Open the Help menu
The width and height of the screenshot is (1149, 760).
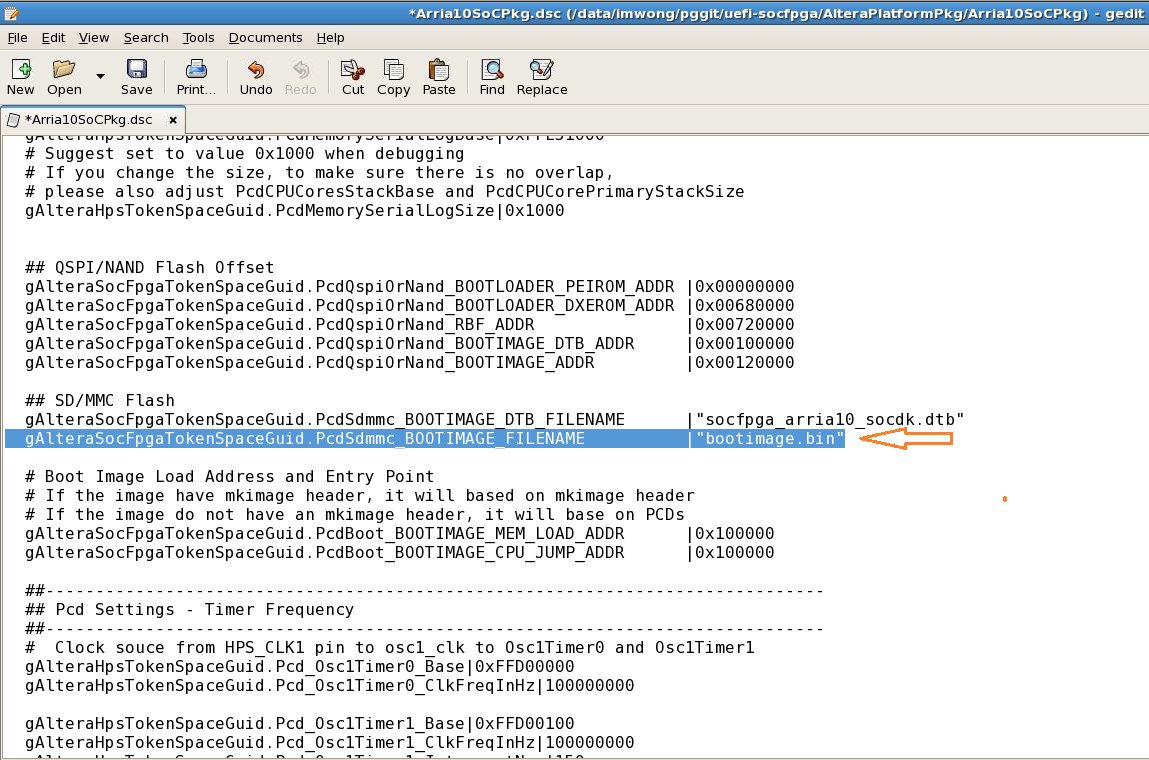[330, 37]
